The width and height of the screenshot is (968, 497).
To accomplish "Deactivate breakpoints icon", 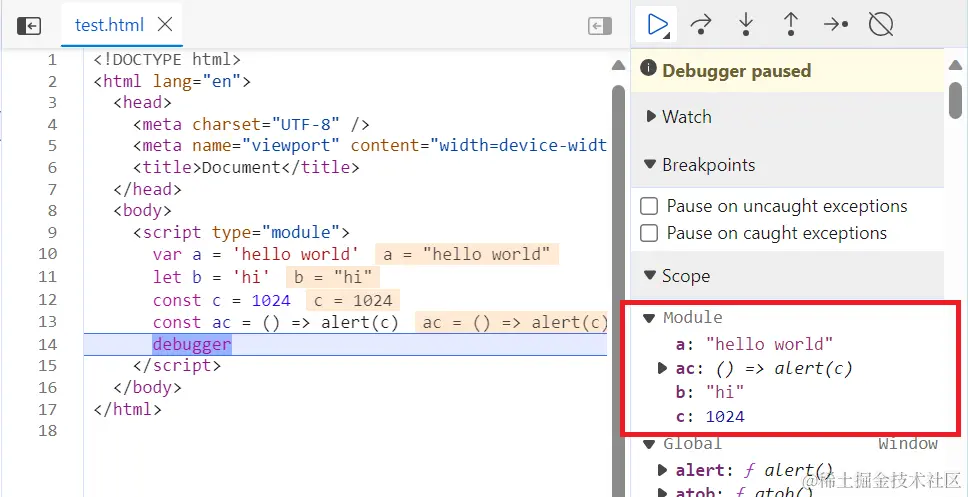I will pos(881,25).
